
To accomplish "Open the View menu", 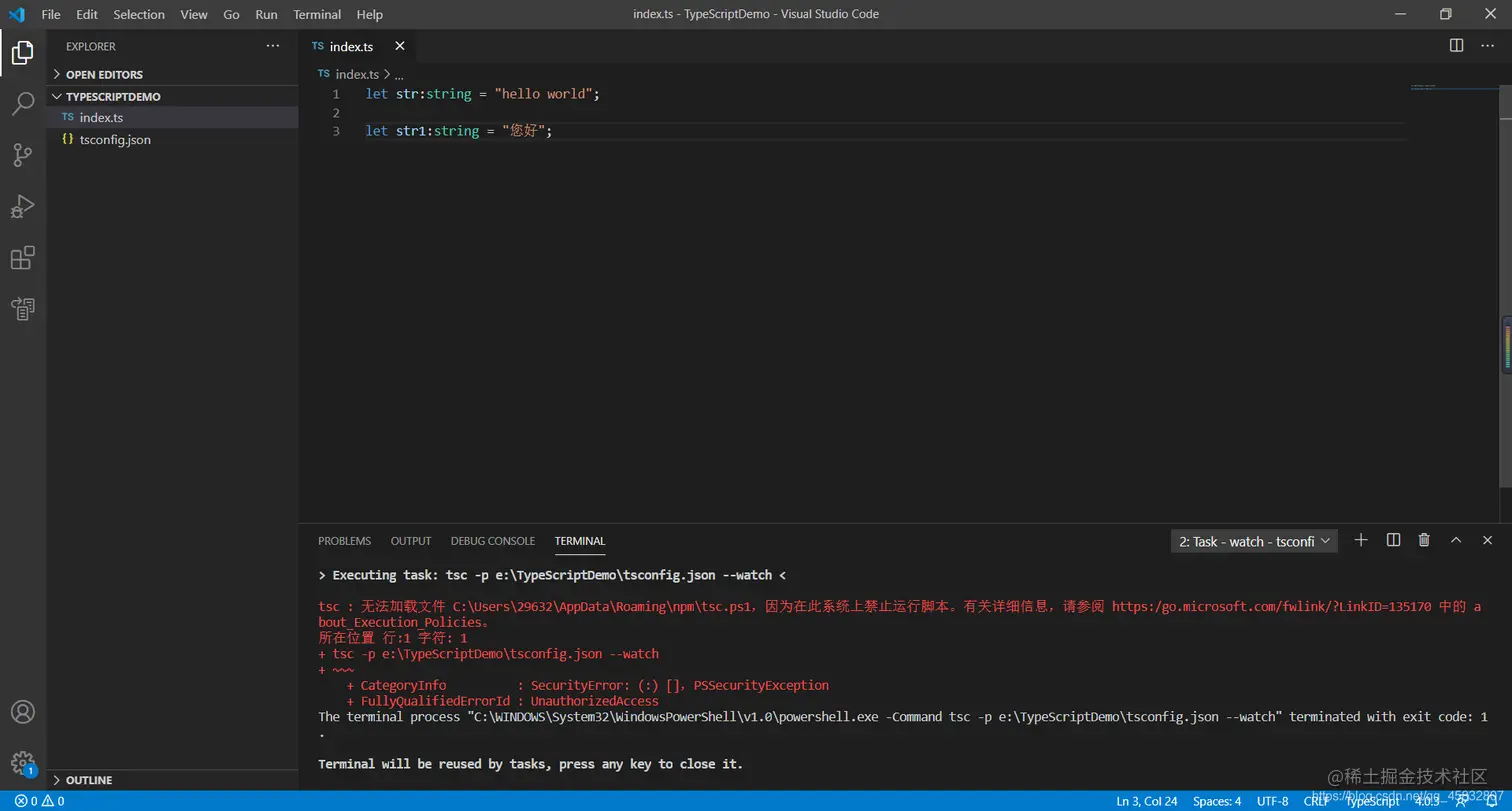I will point(194,14).
